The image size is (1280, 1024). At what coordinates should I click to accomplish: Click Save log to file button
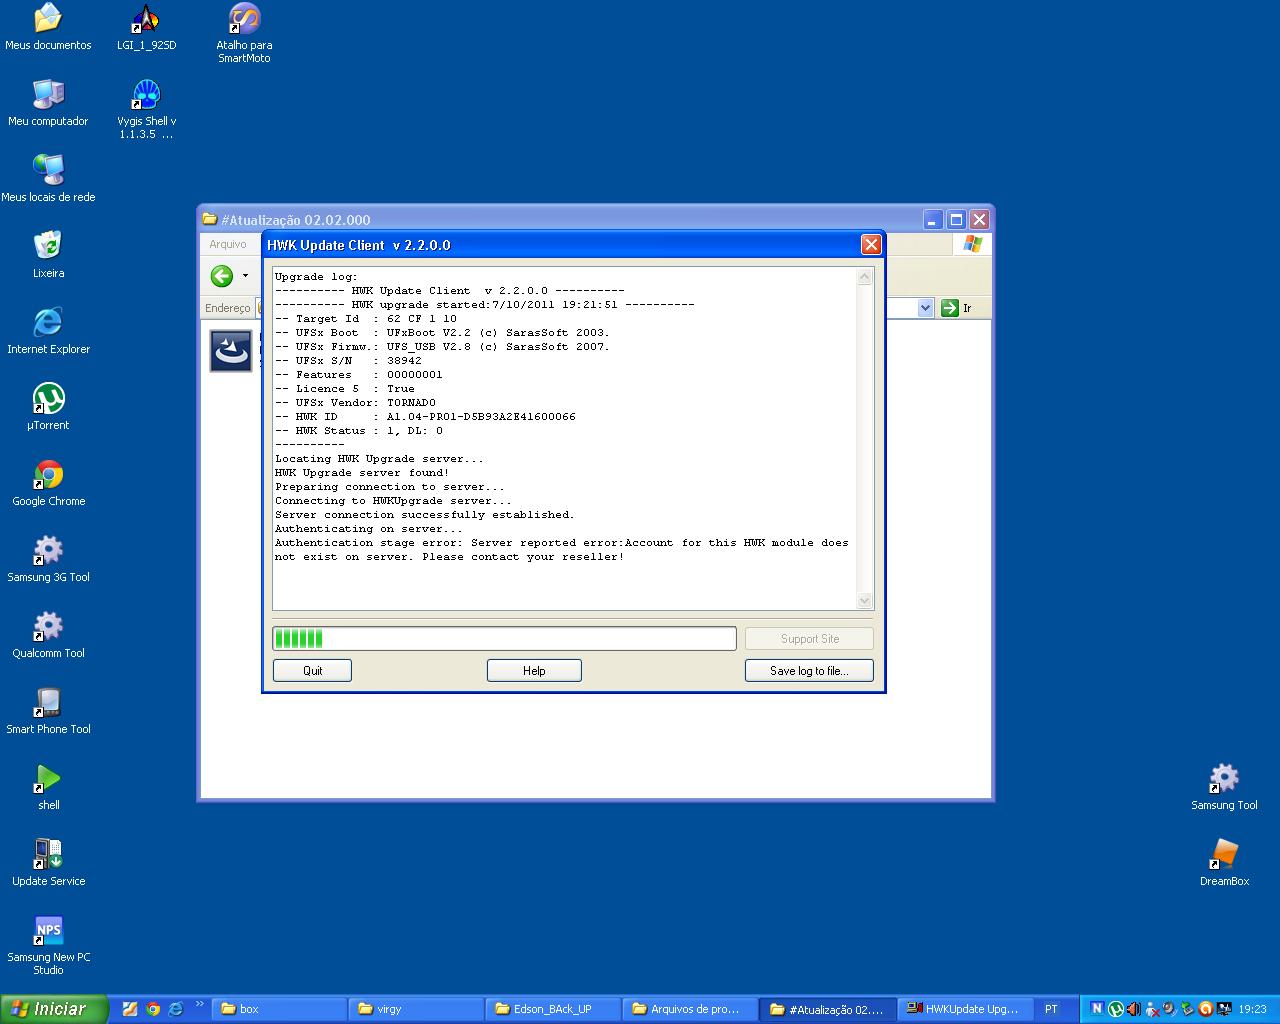click(x=809, y=671)
